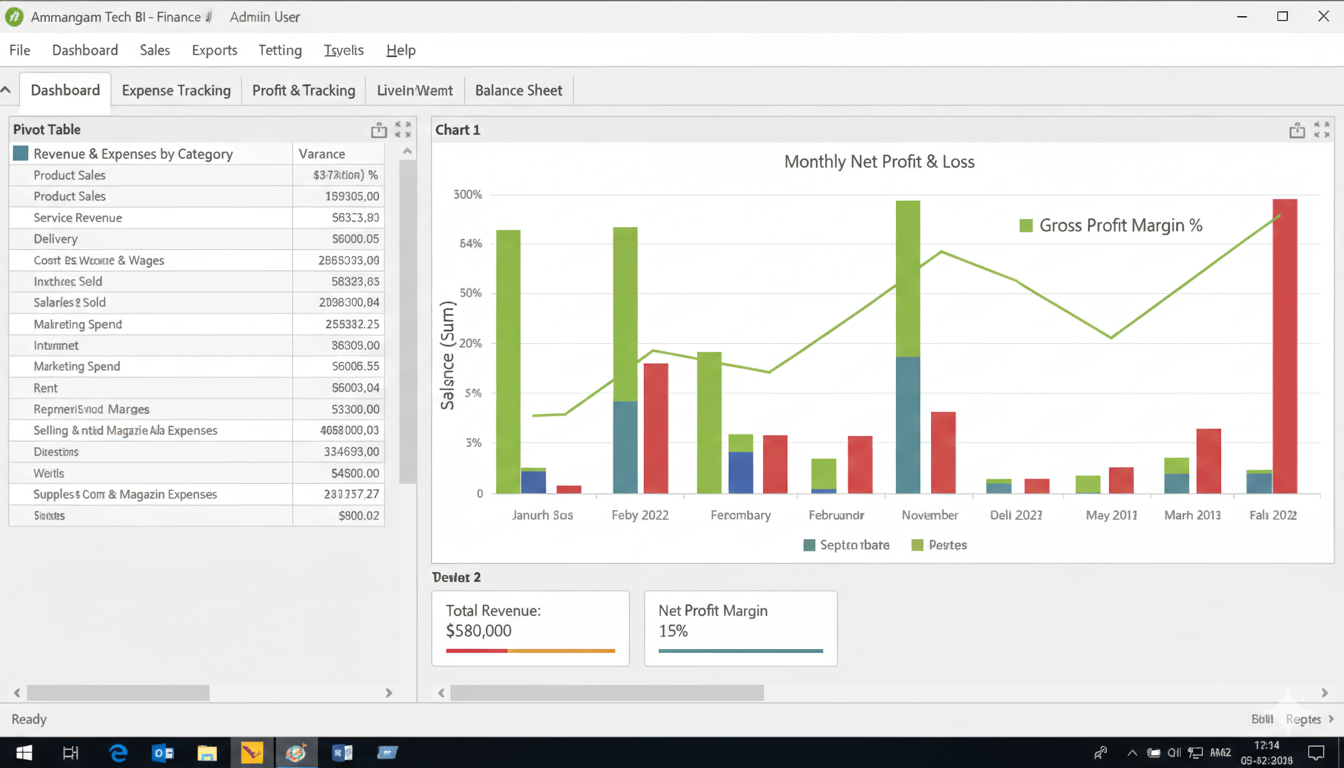Viewport: 1344px width, 768px height.
Task: Export Chart 1 using share icon
Action: [1296, 130]
